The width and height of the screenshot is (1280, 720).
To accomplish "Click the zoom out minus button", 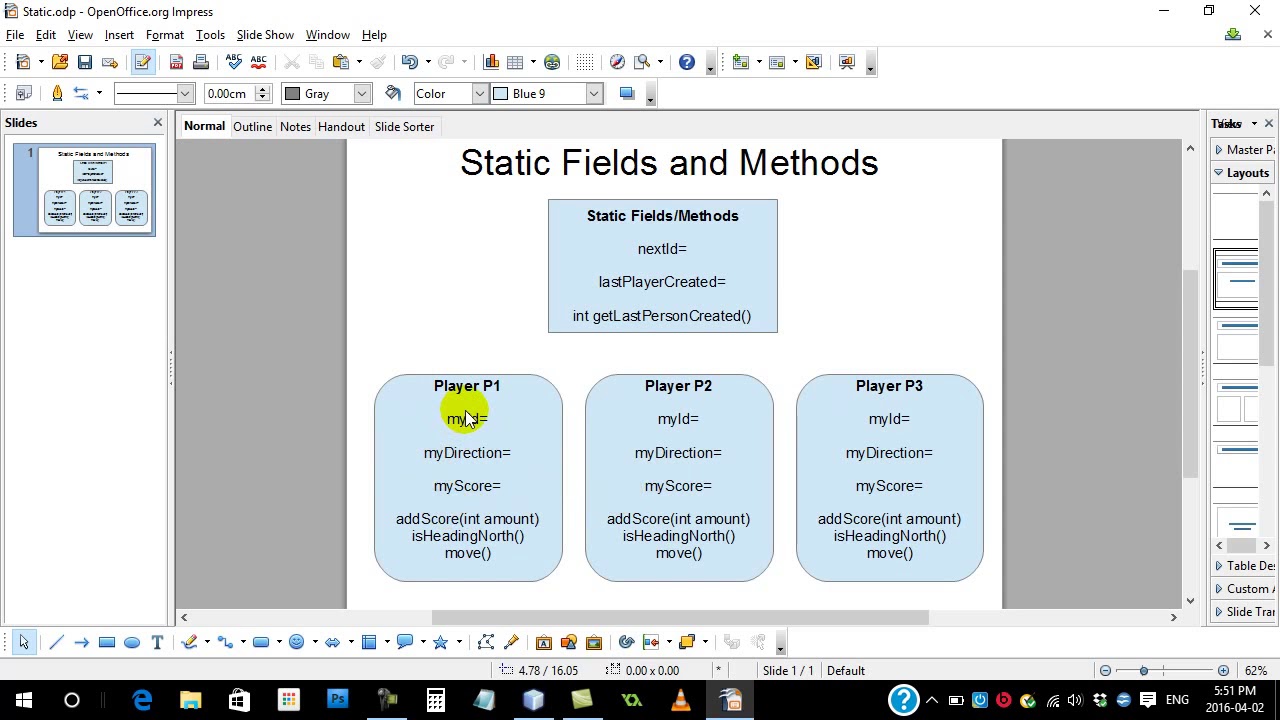I will tap(1105, 671).
